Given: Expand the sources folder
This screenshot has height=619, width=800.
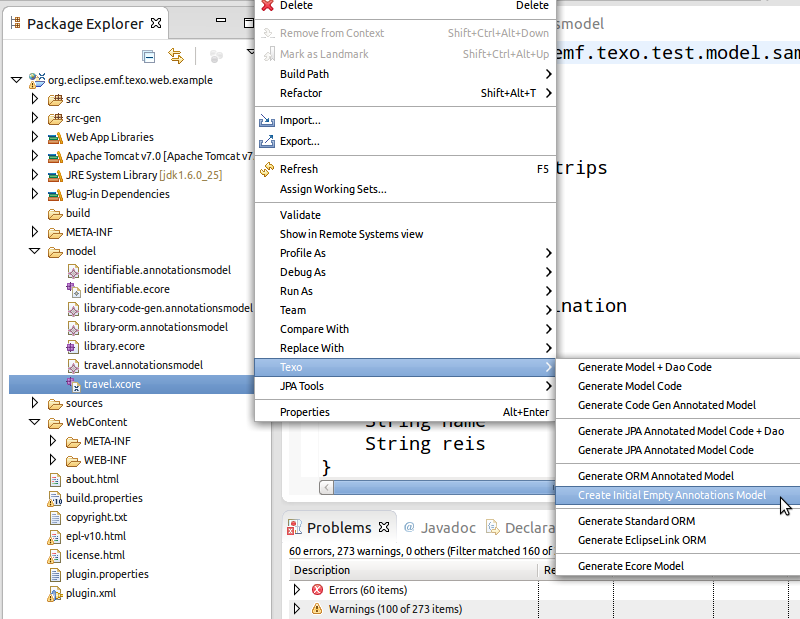Looking at the screenshot, I should point(35,403).
